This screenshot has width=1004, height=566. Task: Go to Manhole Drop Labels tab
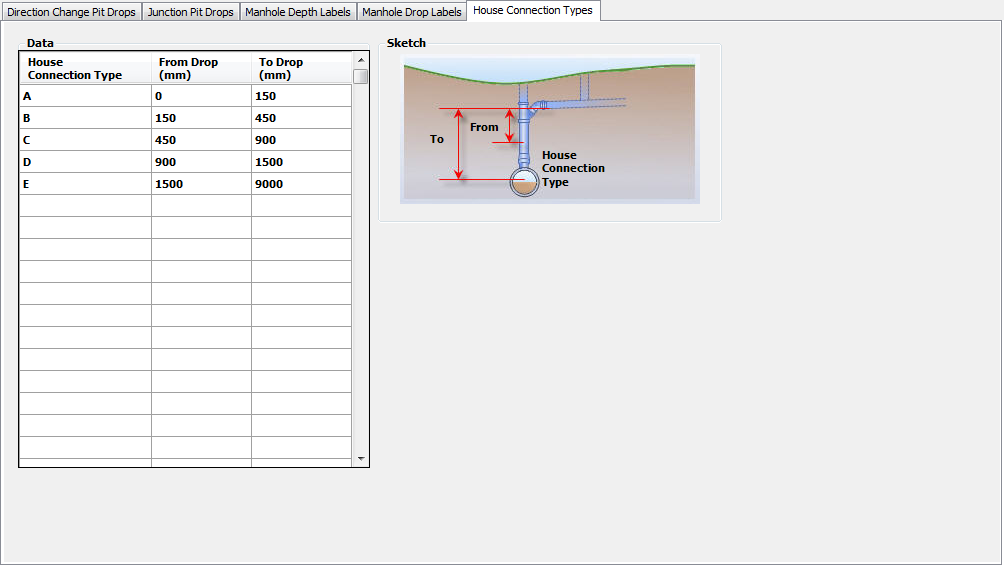411,12
